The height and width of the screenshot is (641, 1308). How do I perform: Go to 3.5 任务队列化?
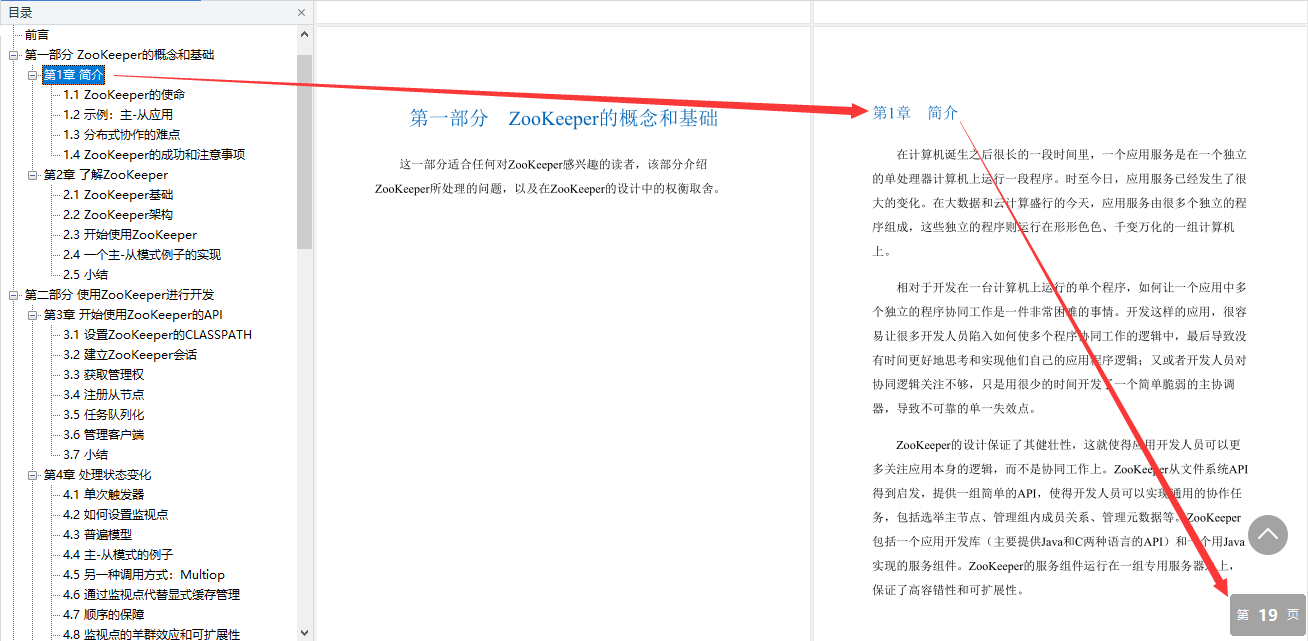click(x=104, y=415)
